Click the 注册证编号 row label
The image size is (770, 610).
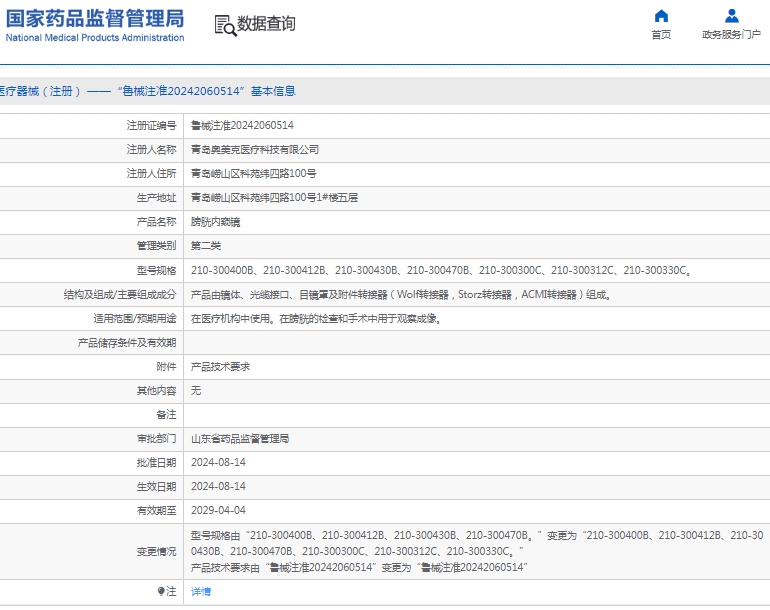(151, 125)
